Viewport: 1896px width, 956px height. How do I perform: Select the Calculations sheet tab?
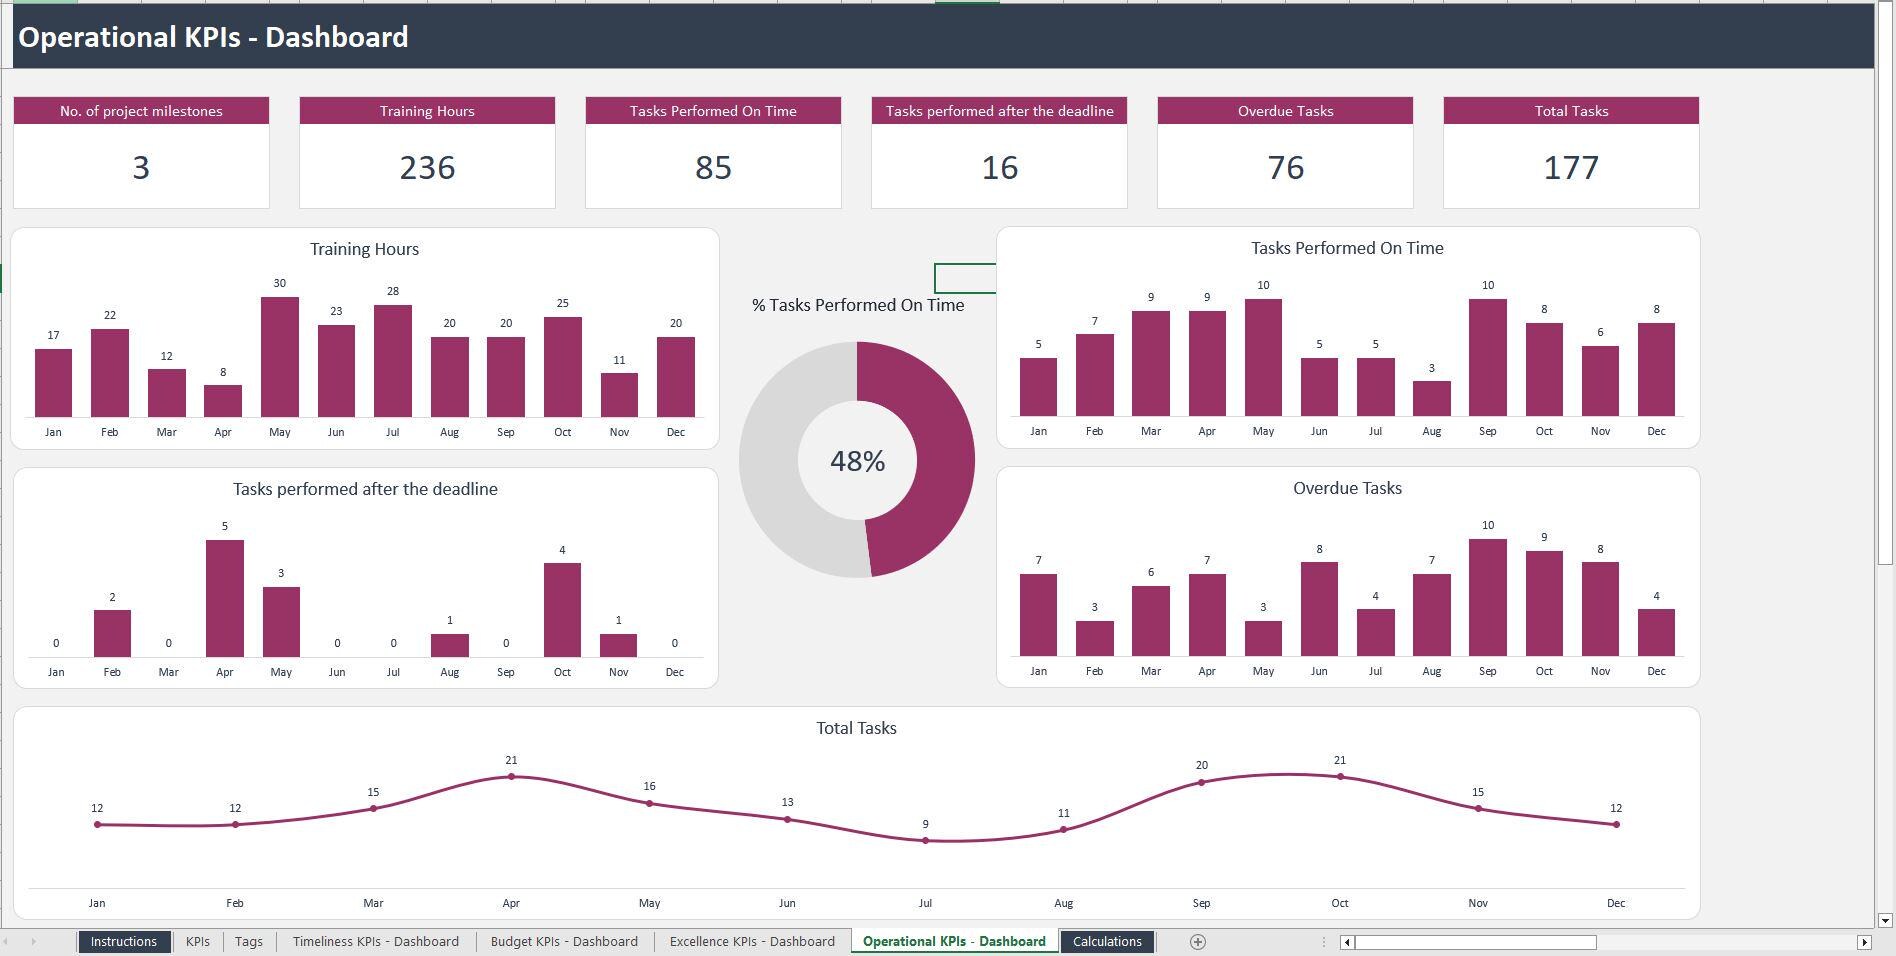click(1107, 941)
